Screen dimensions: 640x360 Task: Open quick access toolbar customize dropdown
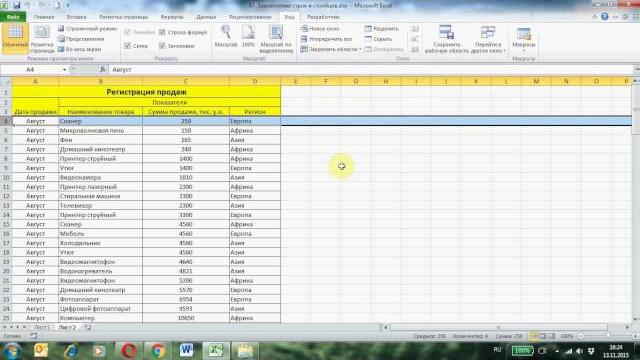point(68,5)
